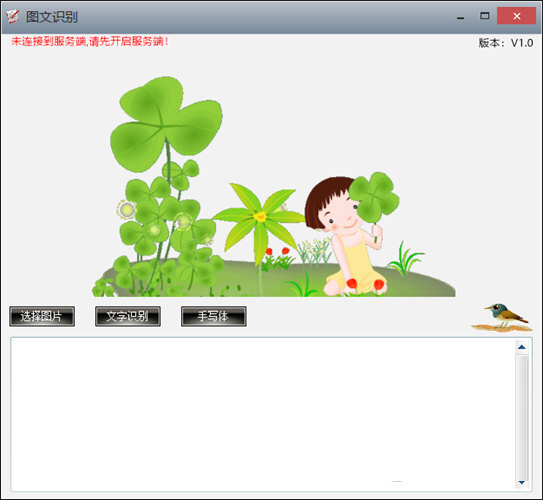Click inside the empty result text area

point(263,414)
